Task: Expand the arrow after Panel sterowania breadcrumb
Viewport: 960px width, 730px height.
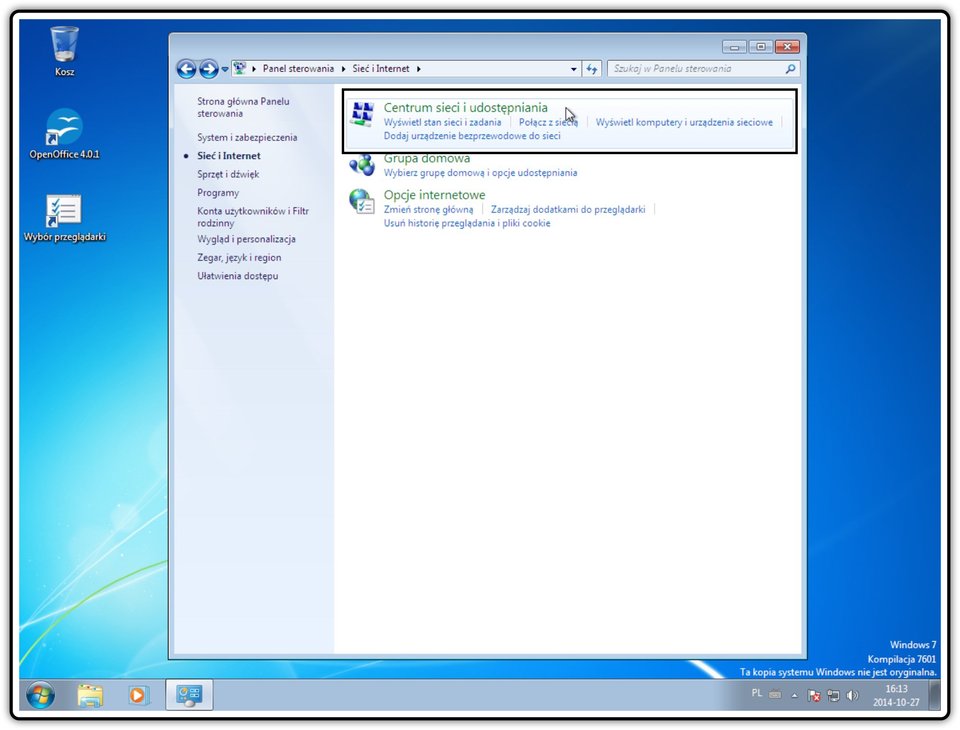Action: 343,69
